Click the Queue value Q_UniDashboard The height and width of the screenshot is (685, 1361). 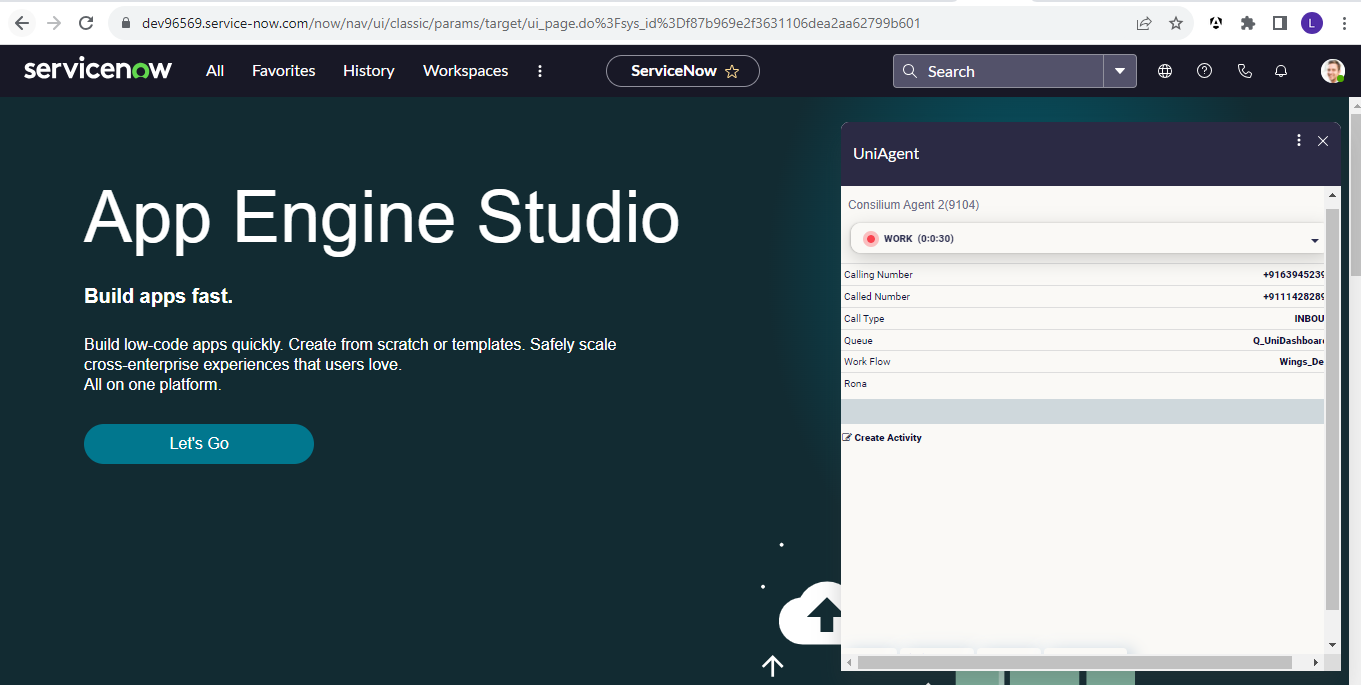(1289, 341)
